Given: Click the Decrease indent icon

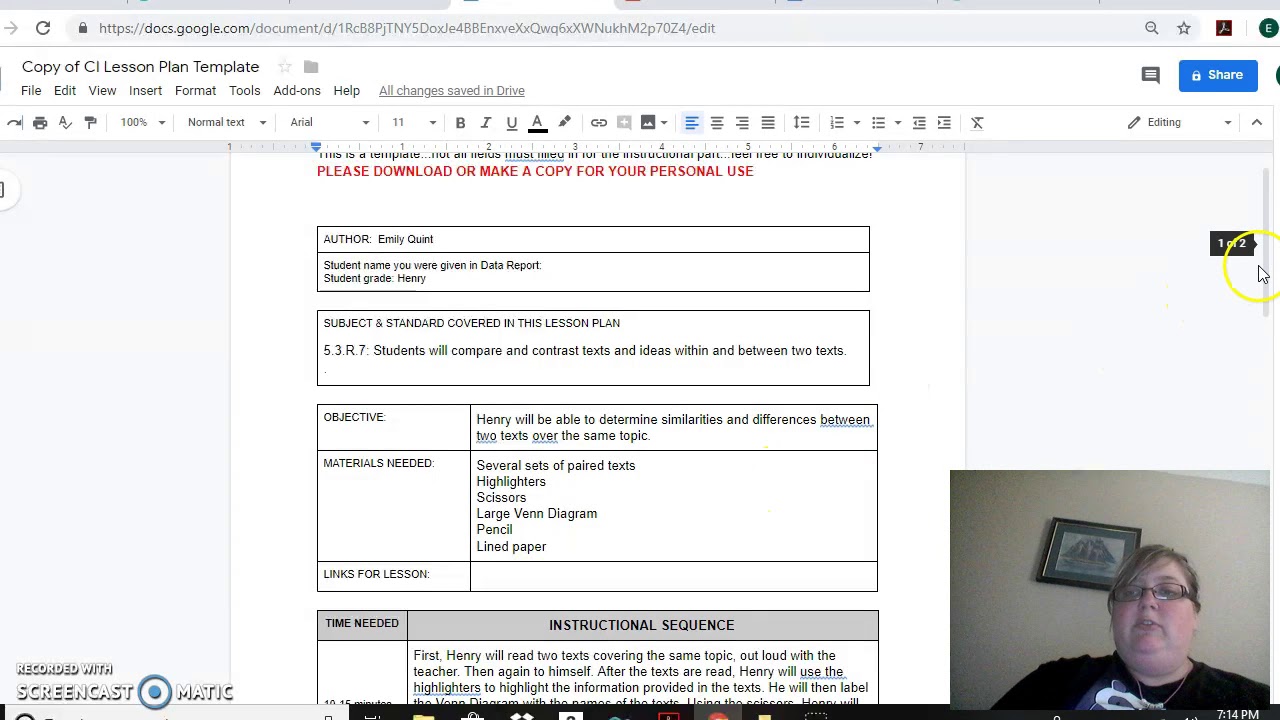Looking at the screenshot, I should (919, 122).
